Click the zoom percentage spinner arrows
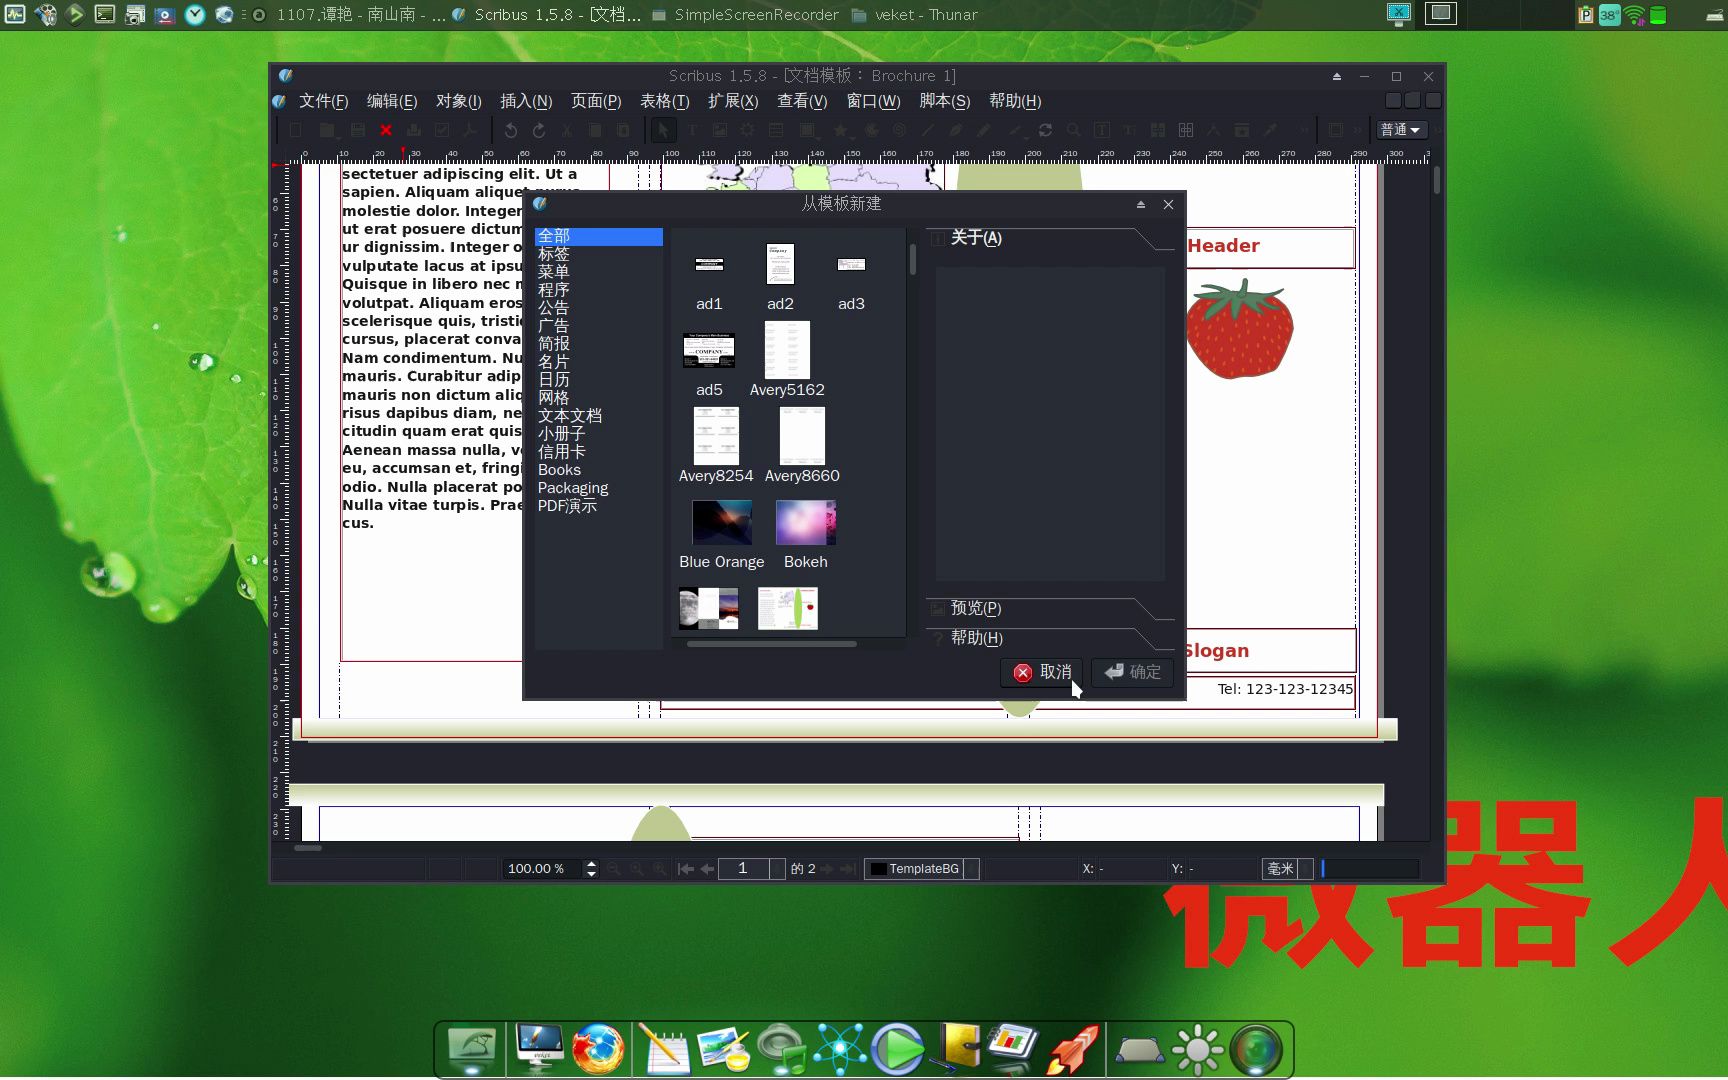1728x1080 pixels. click(591, 869)
